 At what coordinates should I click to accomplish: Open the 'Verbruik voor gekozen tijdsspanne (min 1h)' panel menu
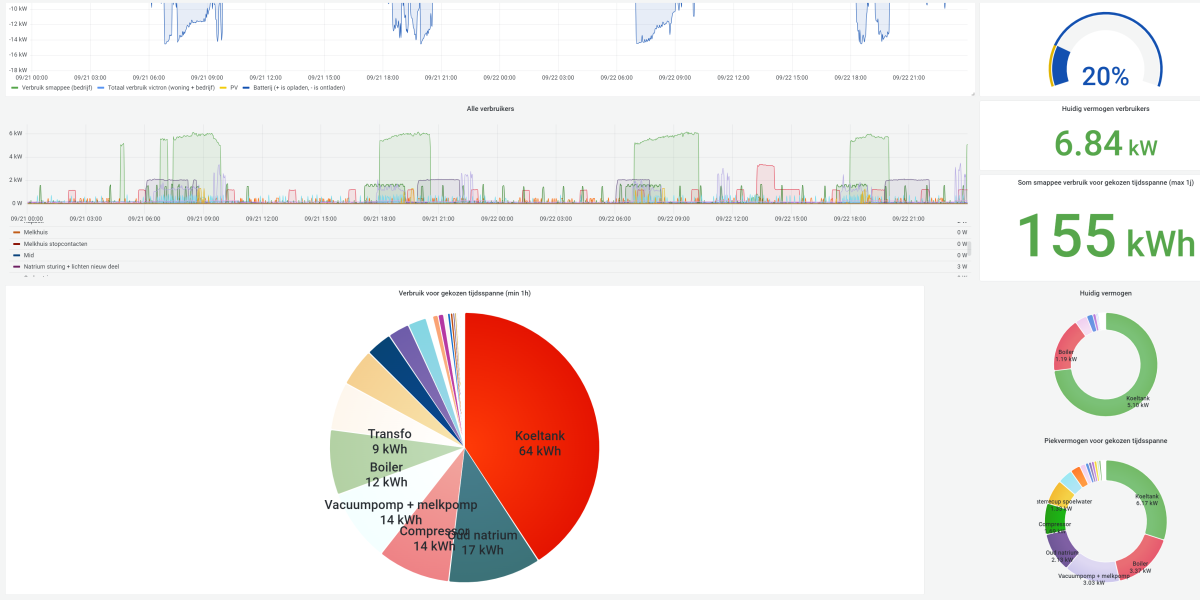pos(465,292)
